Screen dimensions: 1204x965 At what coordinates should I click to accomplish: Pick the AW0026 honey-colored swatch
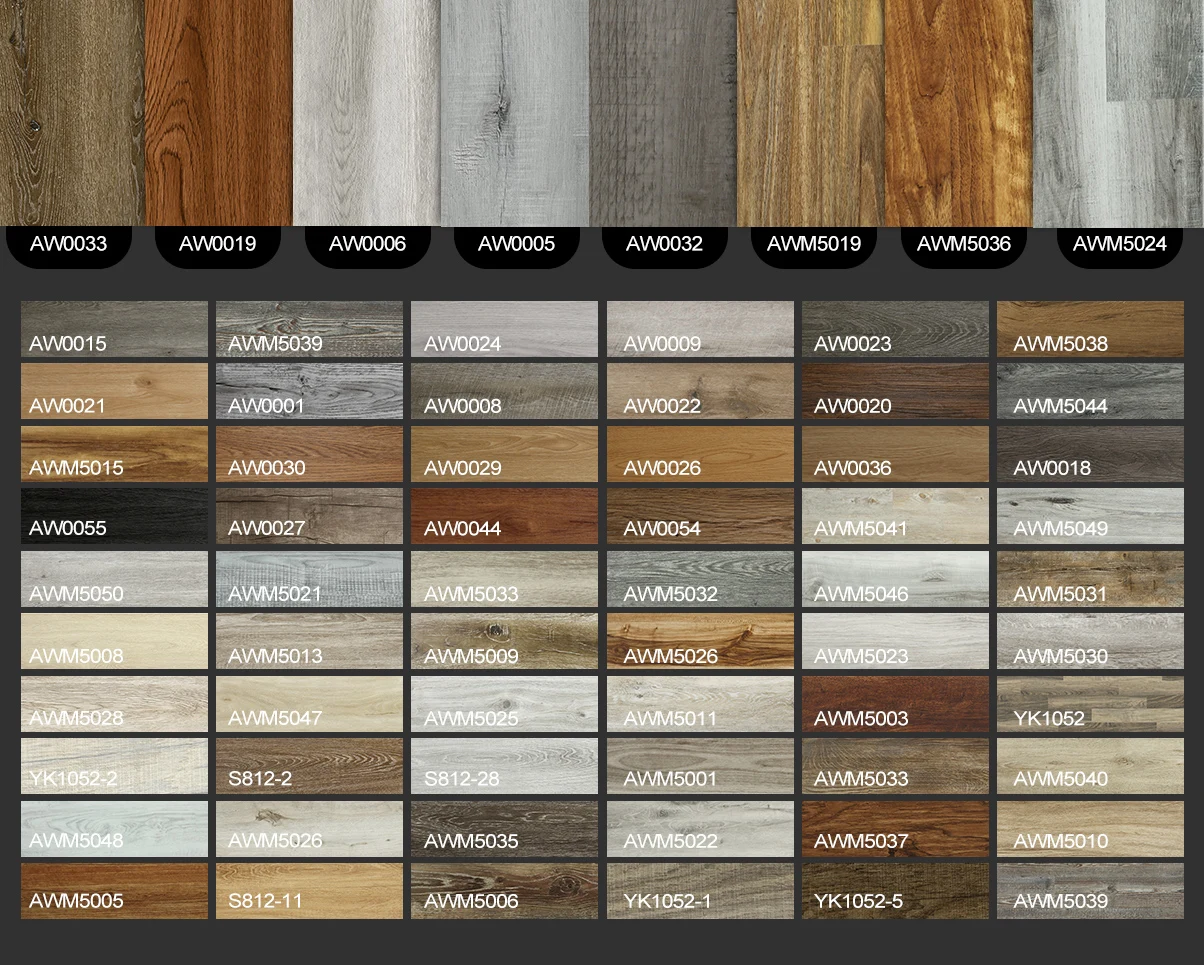click(700, 454)
